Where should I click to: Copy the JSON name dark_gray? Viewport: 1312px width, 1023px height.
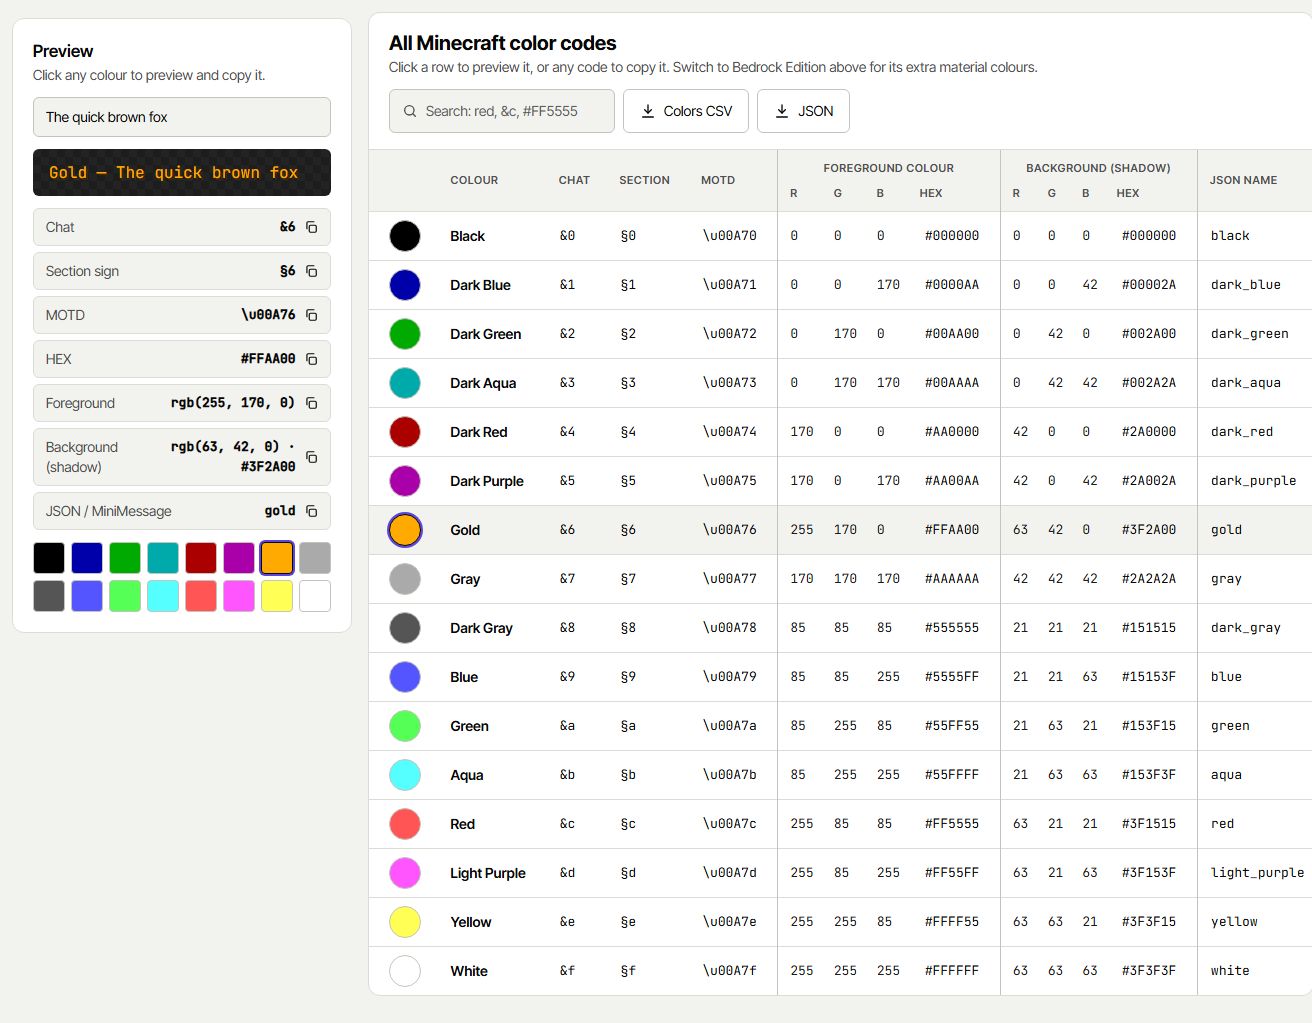(x=1245, y=628)
